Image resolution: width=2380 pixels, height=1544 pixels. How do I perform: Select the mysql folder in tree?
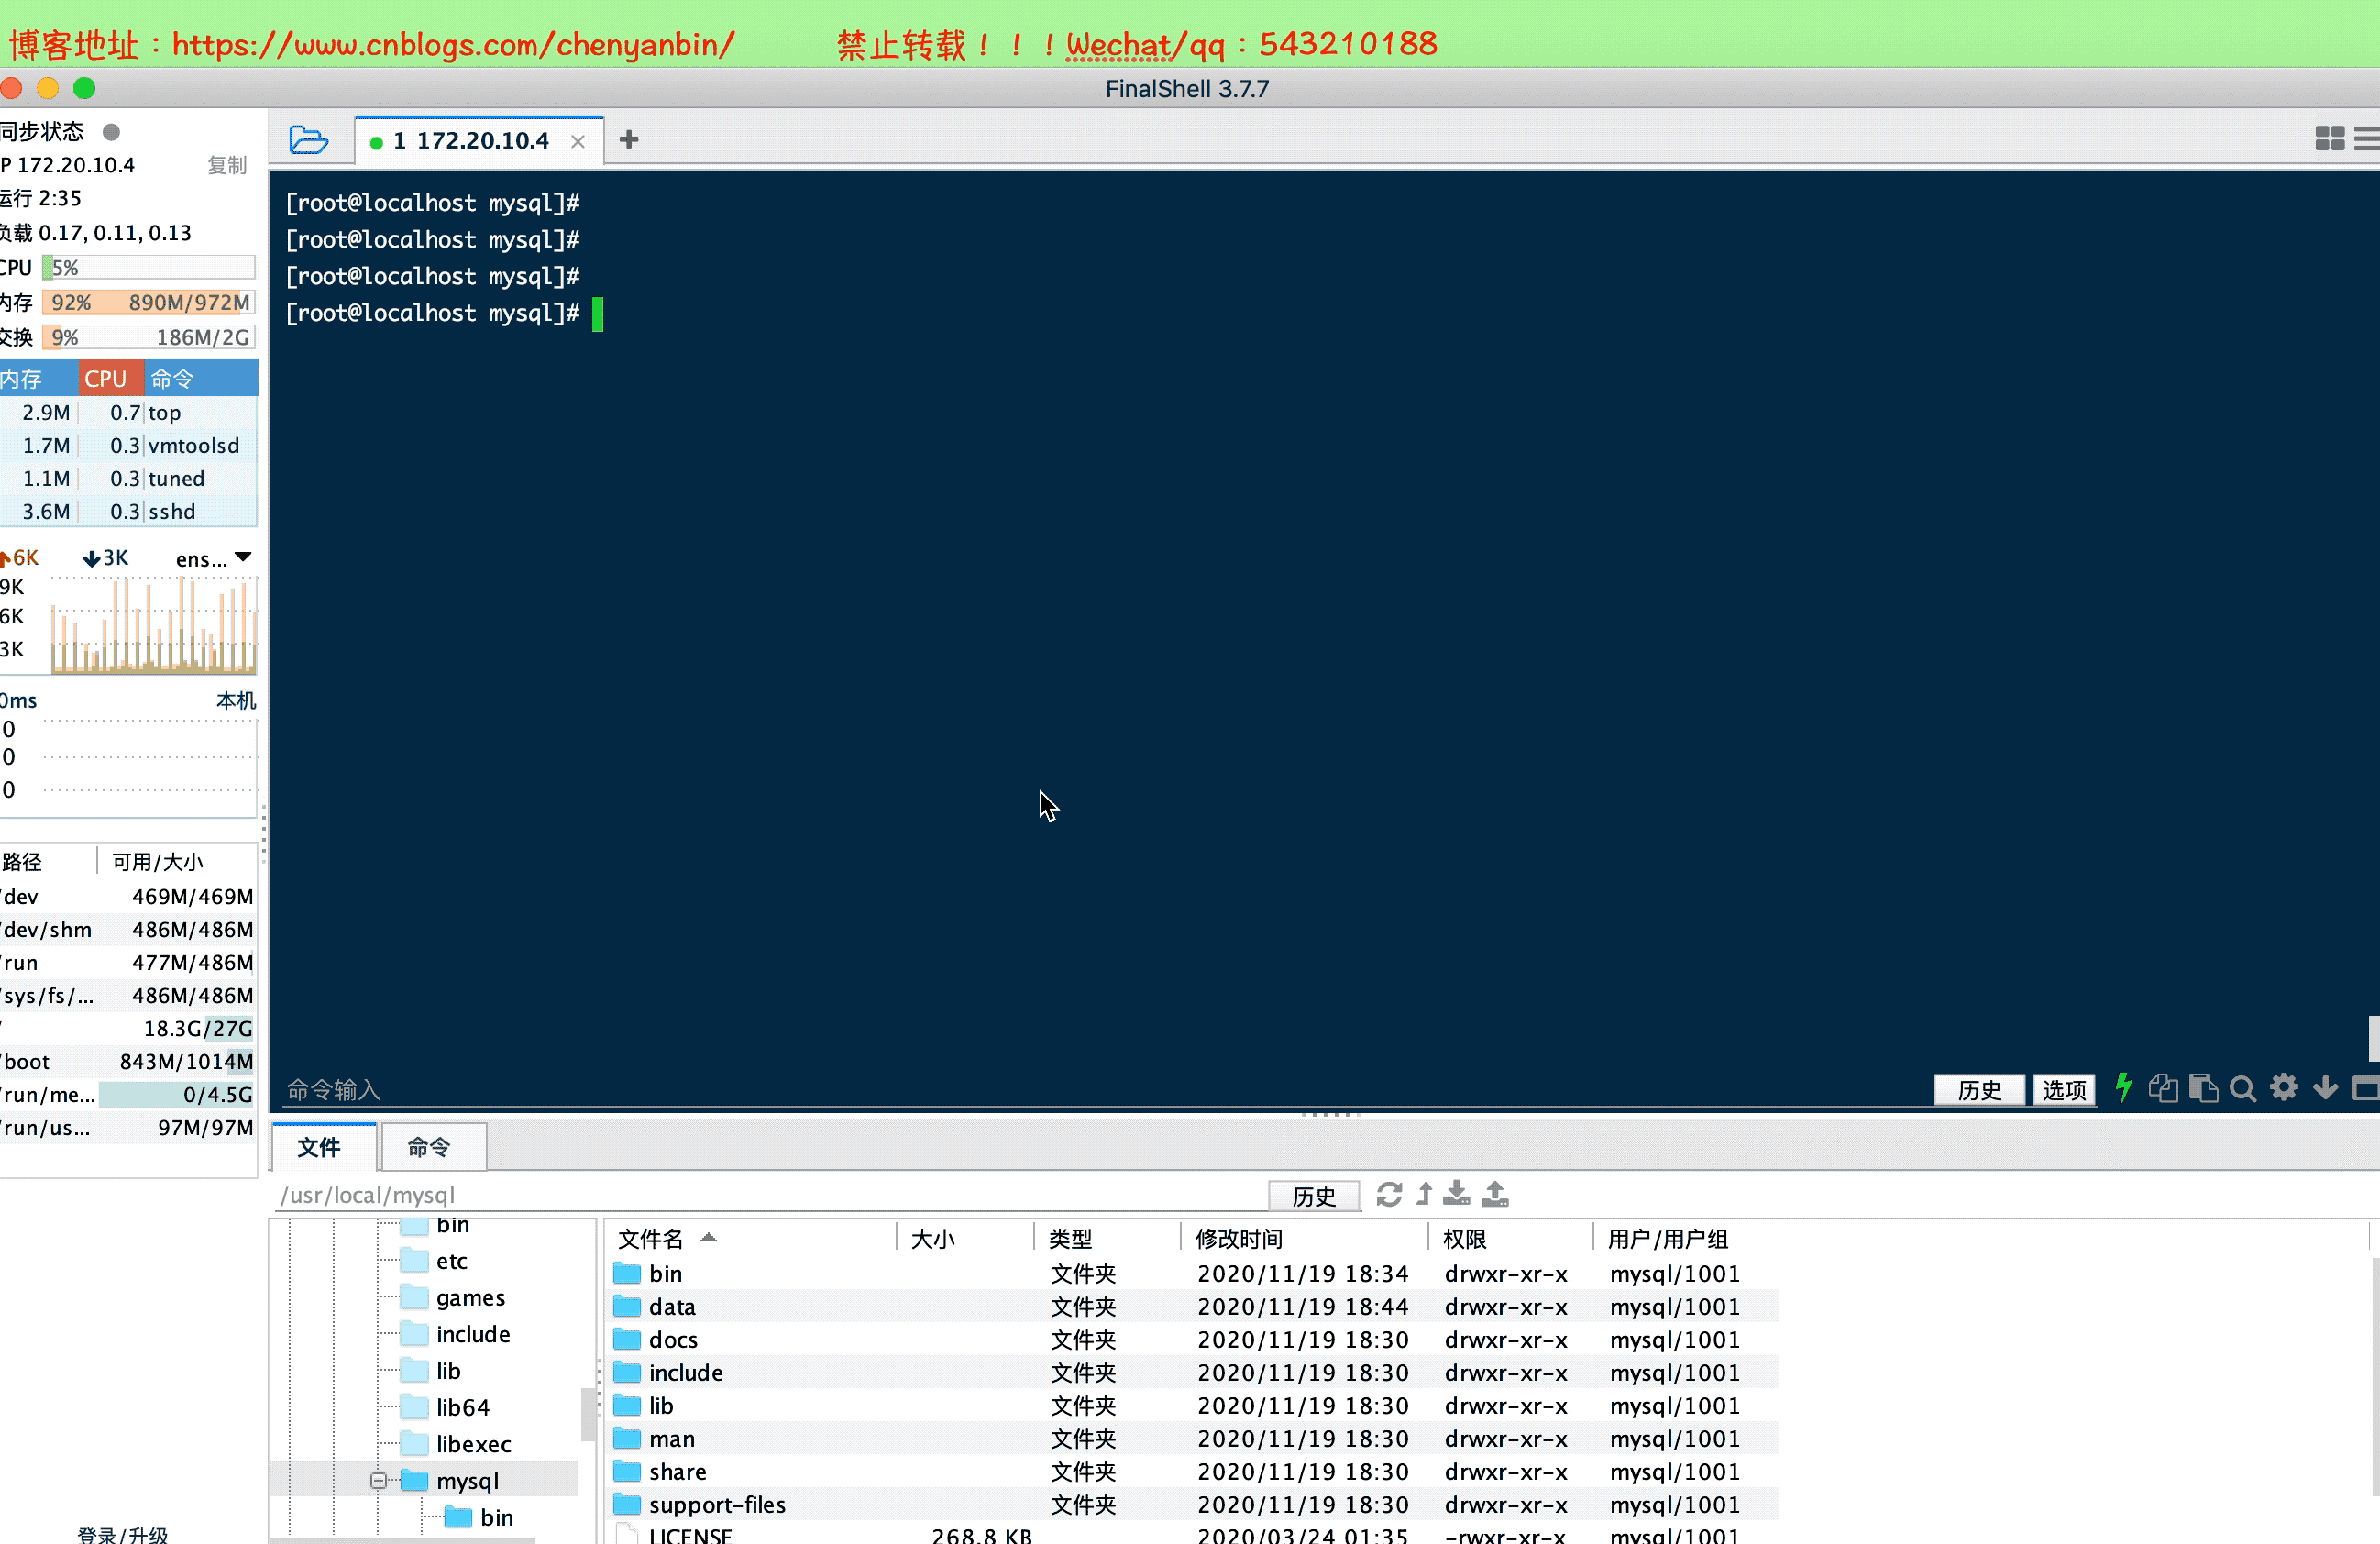[467, 1481]
